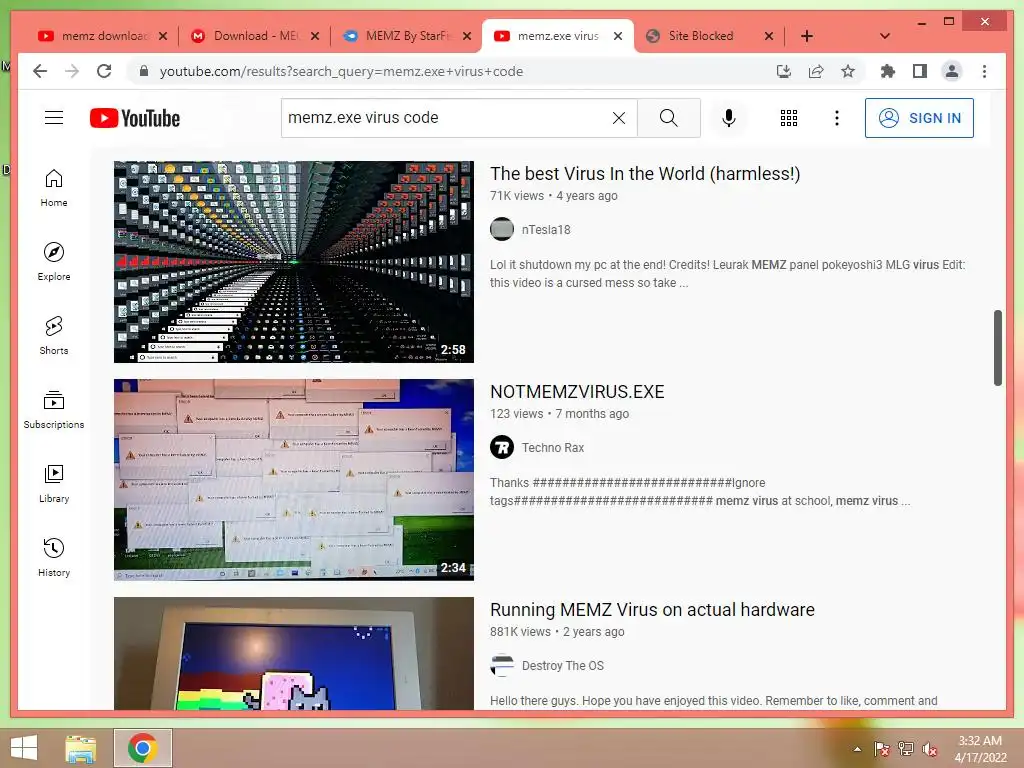Open Subscriptions in the sidebar
Image resolution: width=1024 pixels, height=768 pixels.
point(54,410)
